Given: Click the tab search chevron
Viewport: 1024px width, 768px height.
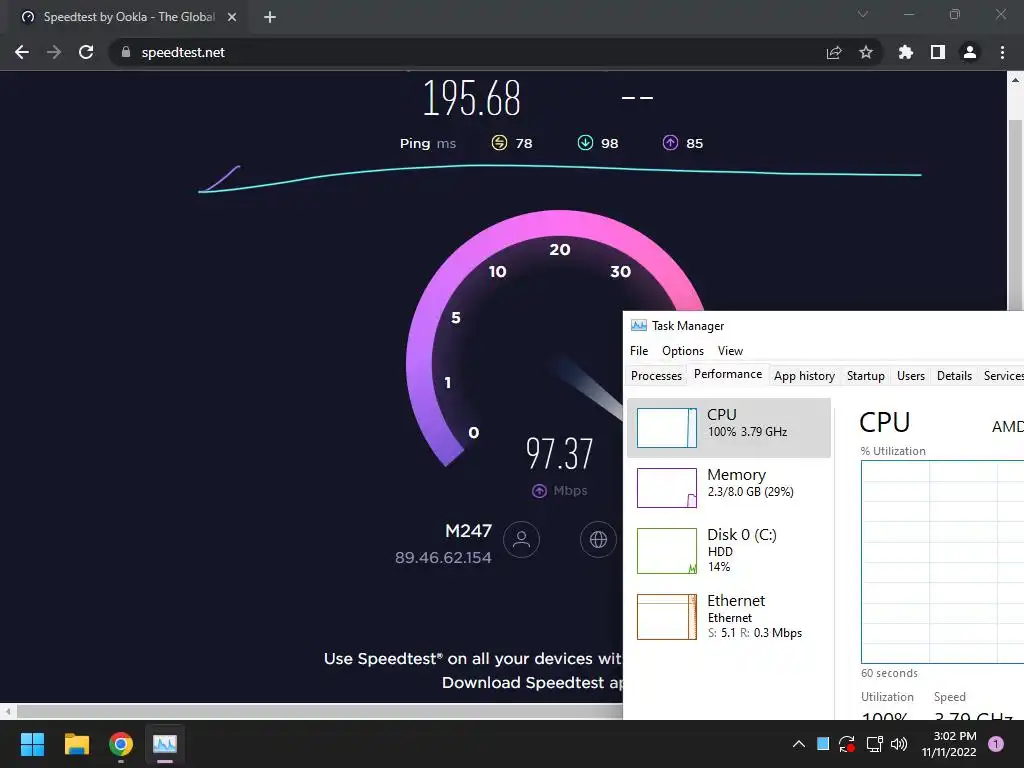Looking at the screenshot, I should 863,14.
